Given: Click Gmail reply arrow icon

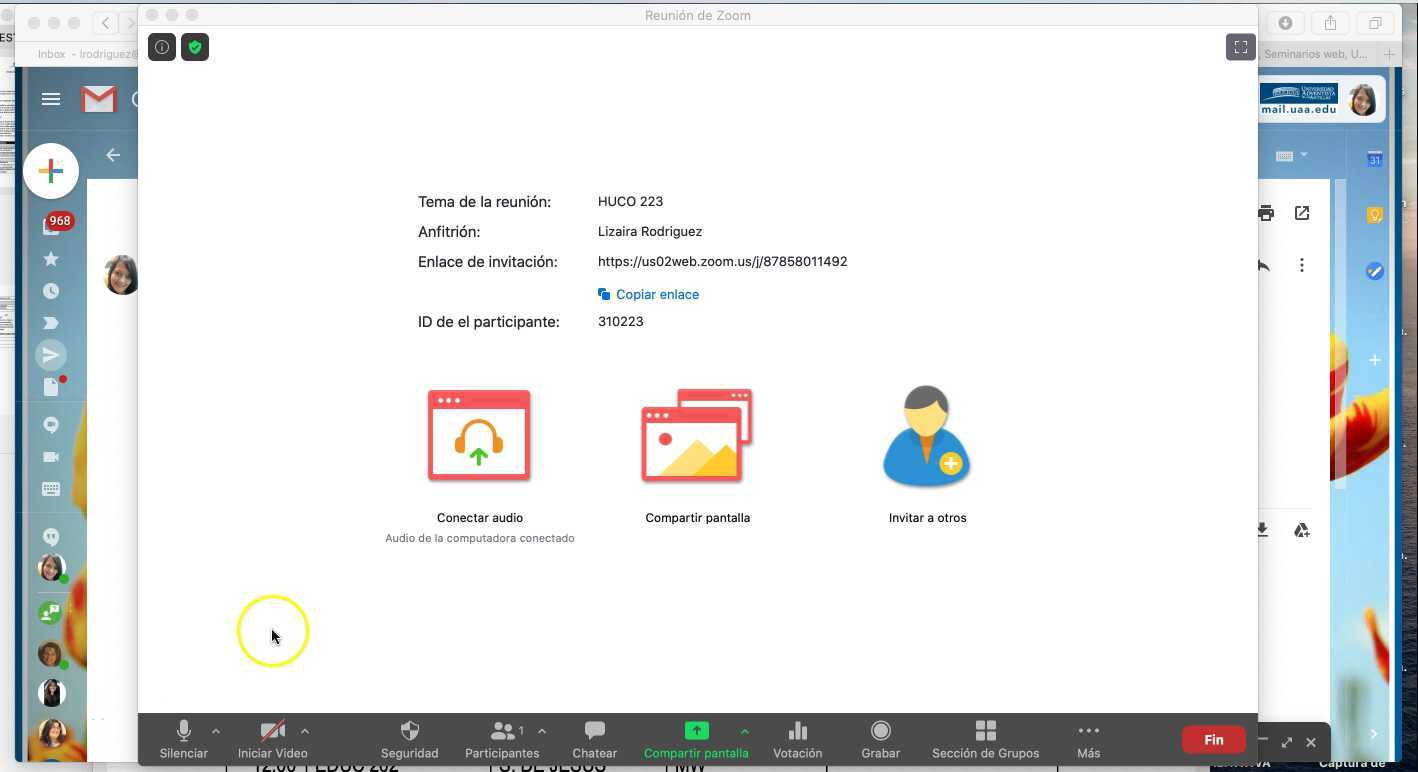Looking at the screenshot, I should click(x=1264, y=265).
